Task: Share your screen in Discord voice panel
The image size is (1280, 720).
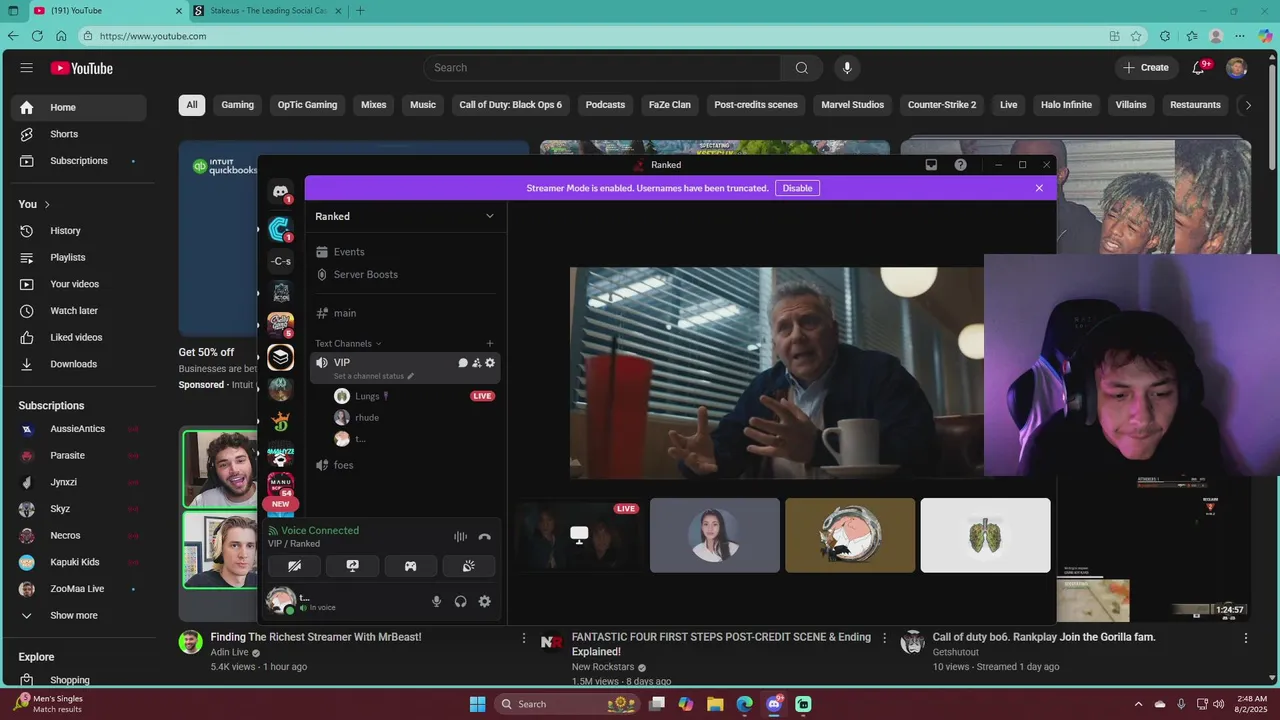Action: (352, 566)
